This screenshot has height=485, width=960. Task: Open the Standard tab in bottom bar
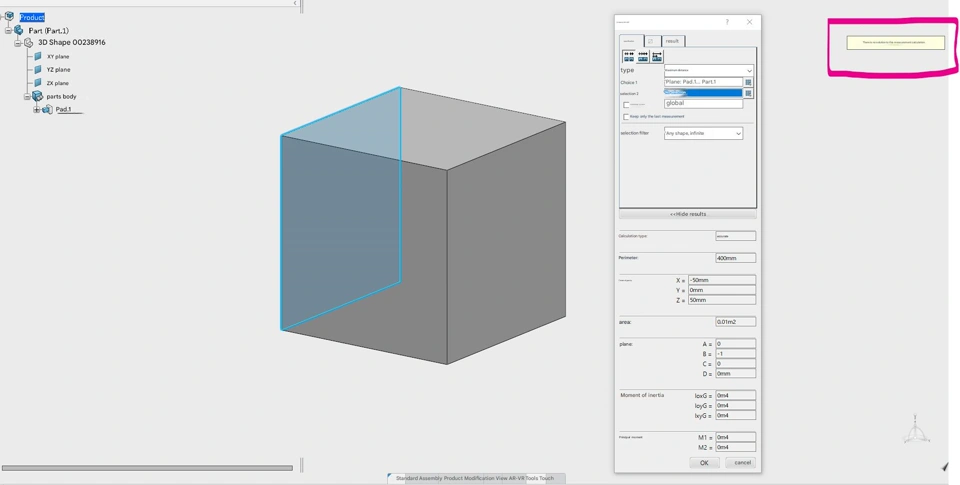pyautogui.click(x=407, y=478)
